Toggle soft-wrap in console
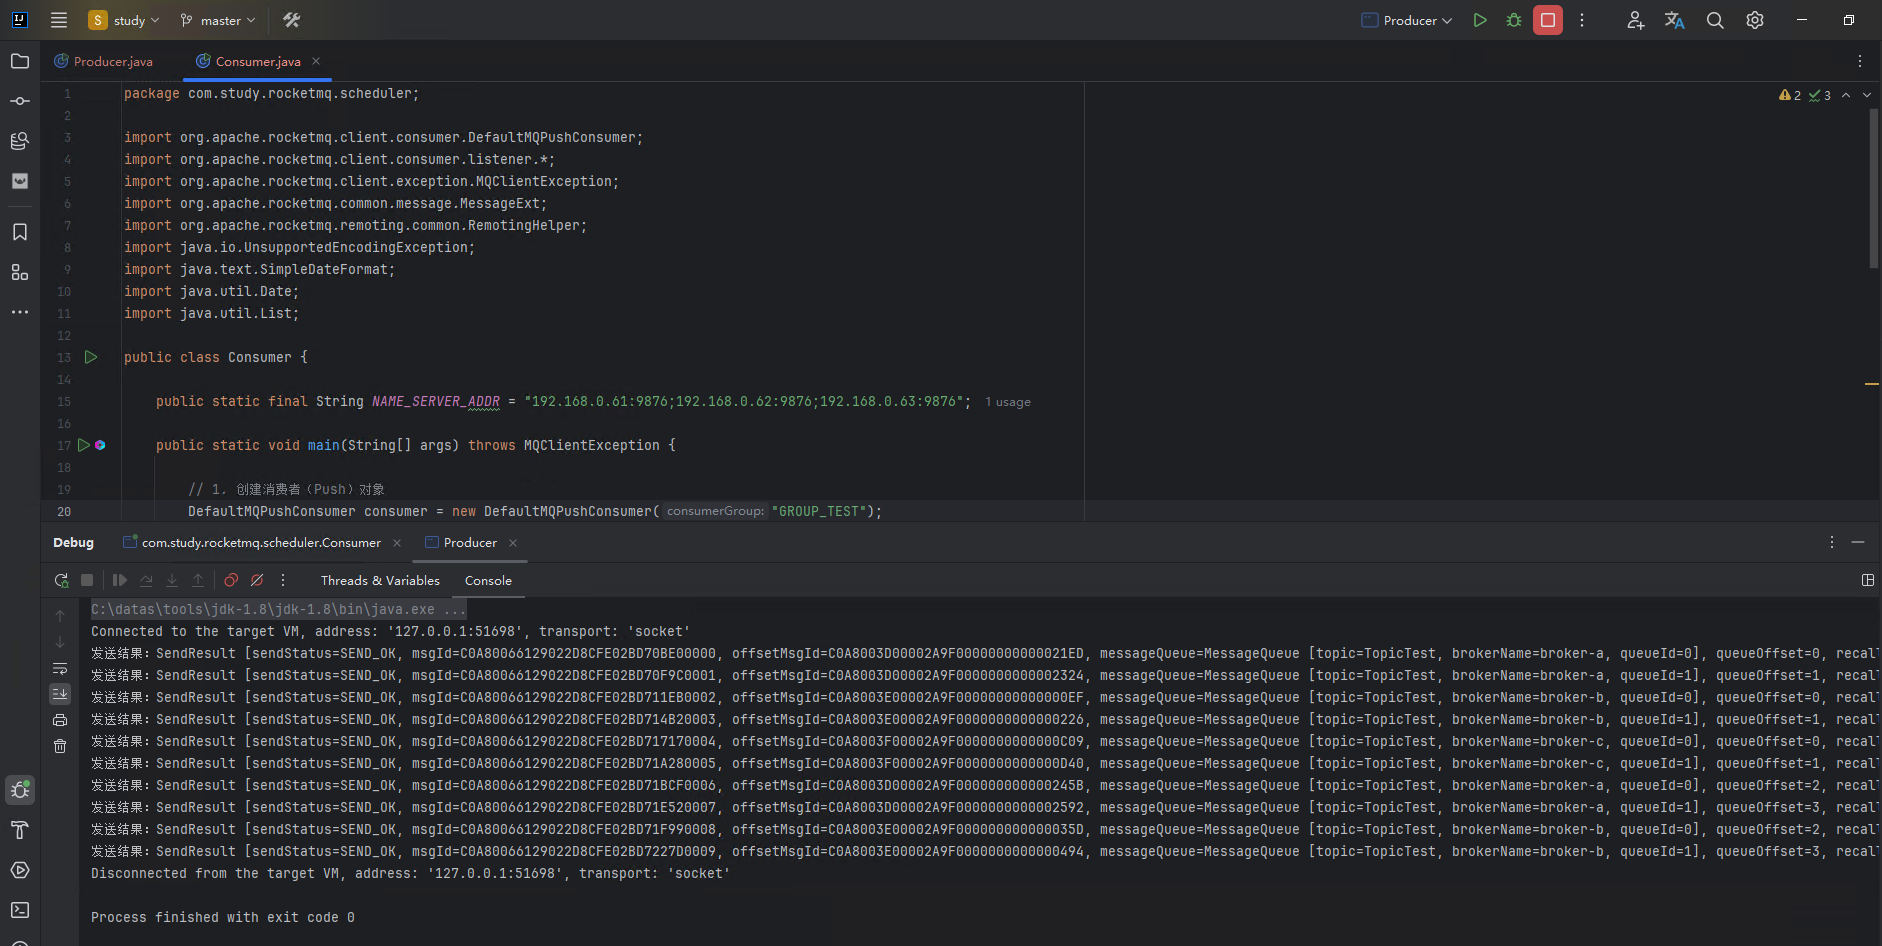Image resolution: width=1882 pixels, height=946 pixels. click(x=60, y=668)
